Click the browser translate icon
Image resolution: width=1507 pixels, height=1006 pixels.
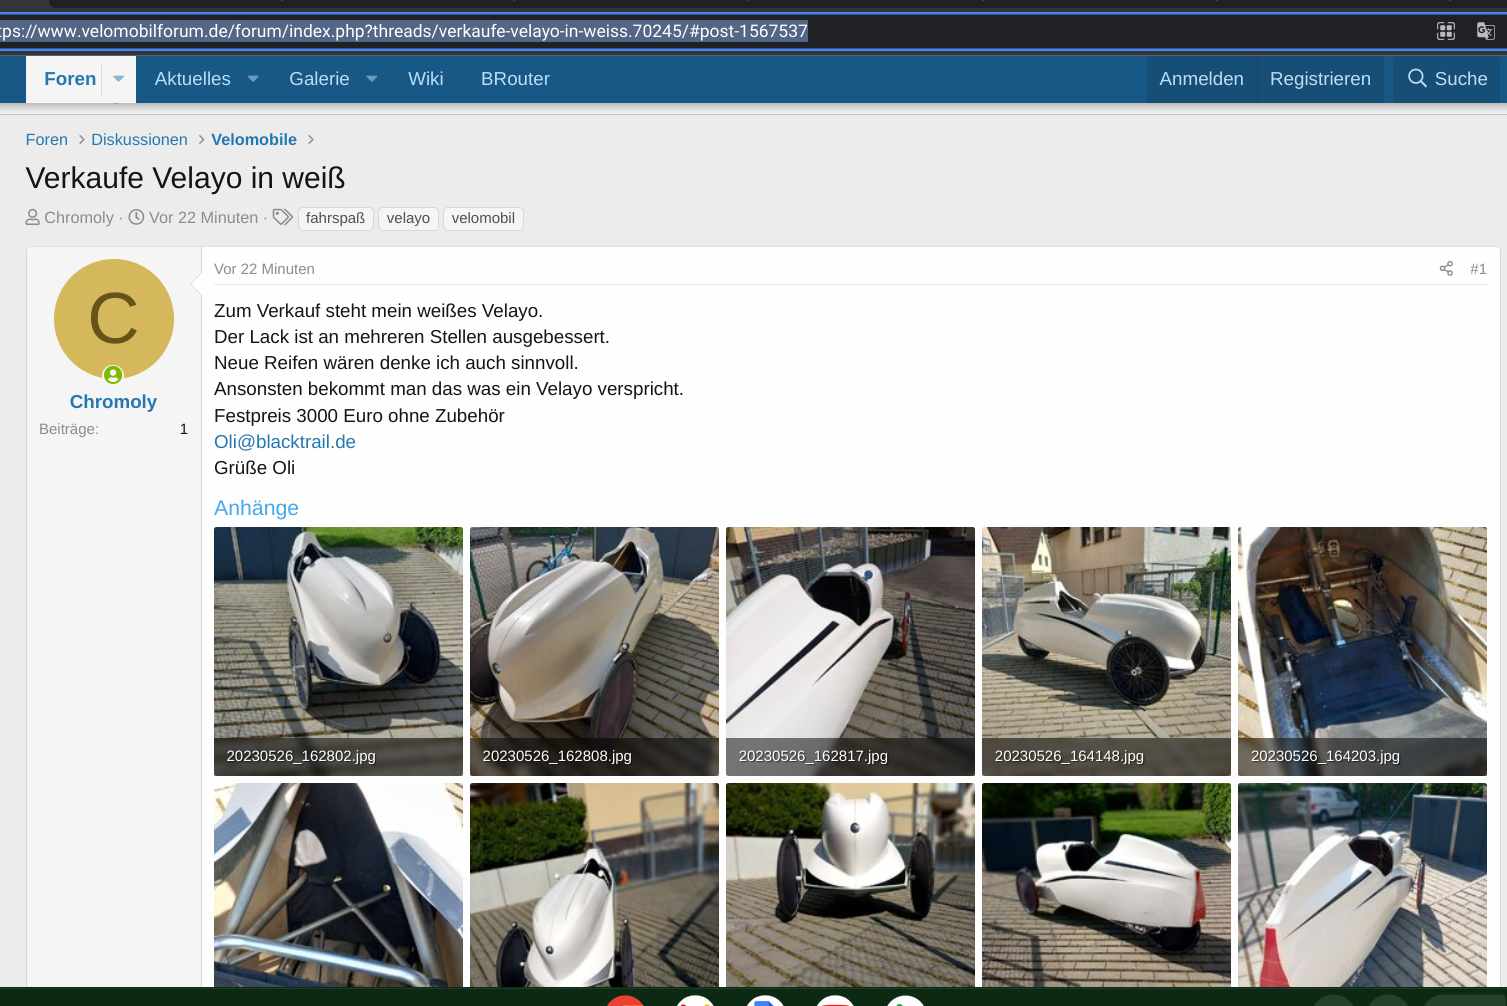(1485, 31)
